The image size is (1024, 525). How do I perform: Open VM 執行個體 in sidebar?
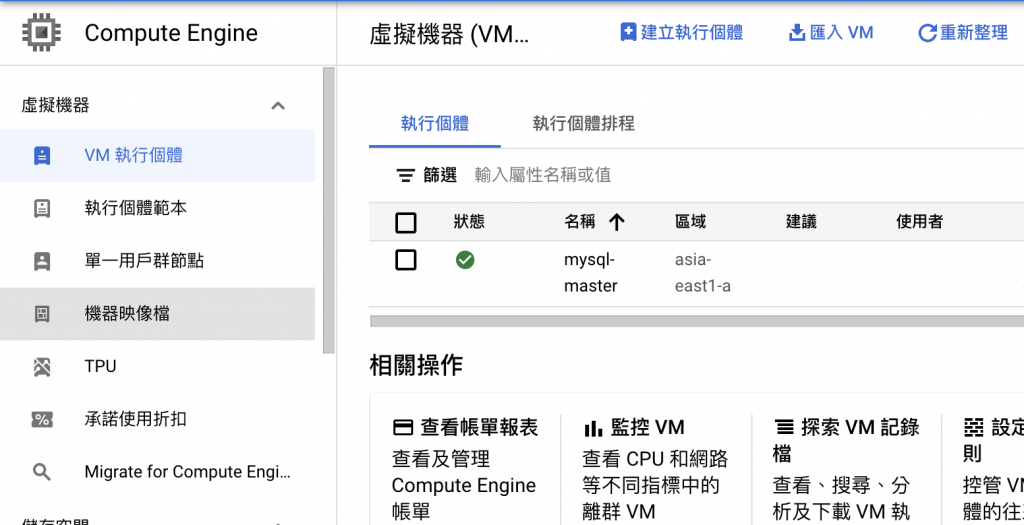click(x=157, y=155)
